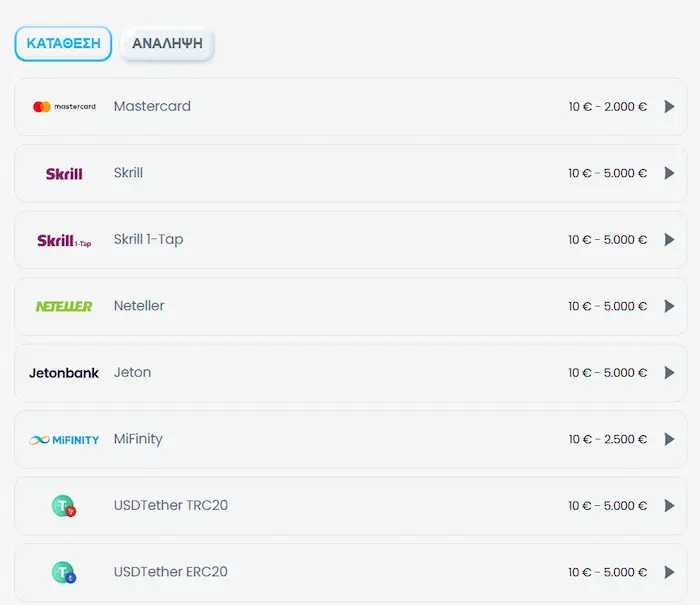Image resolution: width=700 pixels, height=605 pixels.
Task: Select the USDTether TRC20 method name
Action: [171, 506]
